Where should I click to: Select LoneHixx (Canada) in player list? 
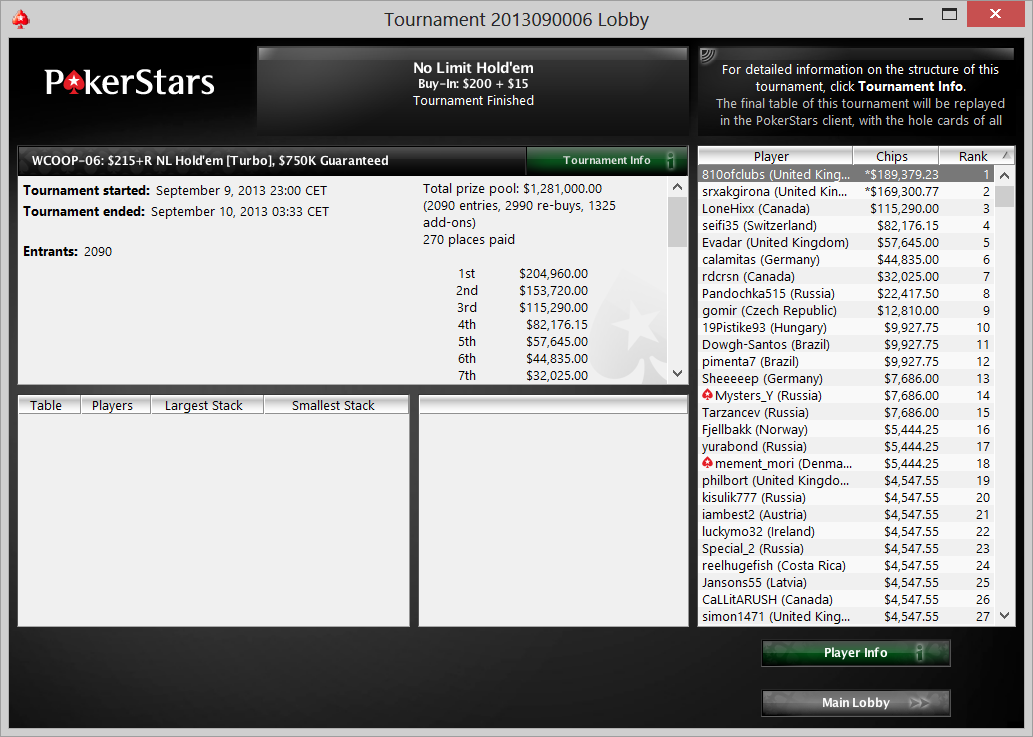tap(846, 208)
